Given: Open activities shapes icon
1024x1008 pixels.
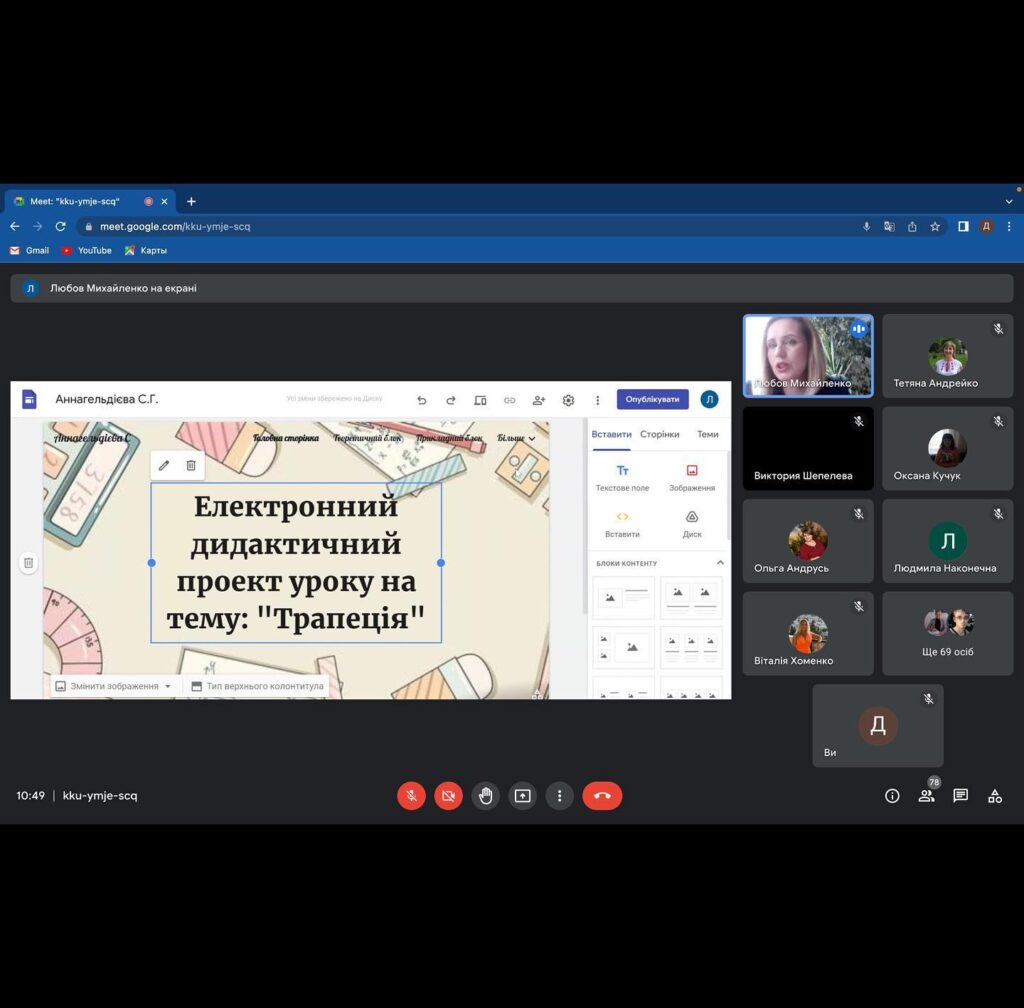Looking at the screenshot, I should 995,796.
